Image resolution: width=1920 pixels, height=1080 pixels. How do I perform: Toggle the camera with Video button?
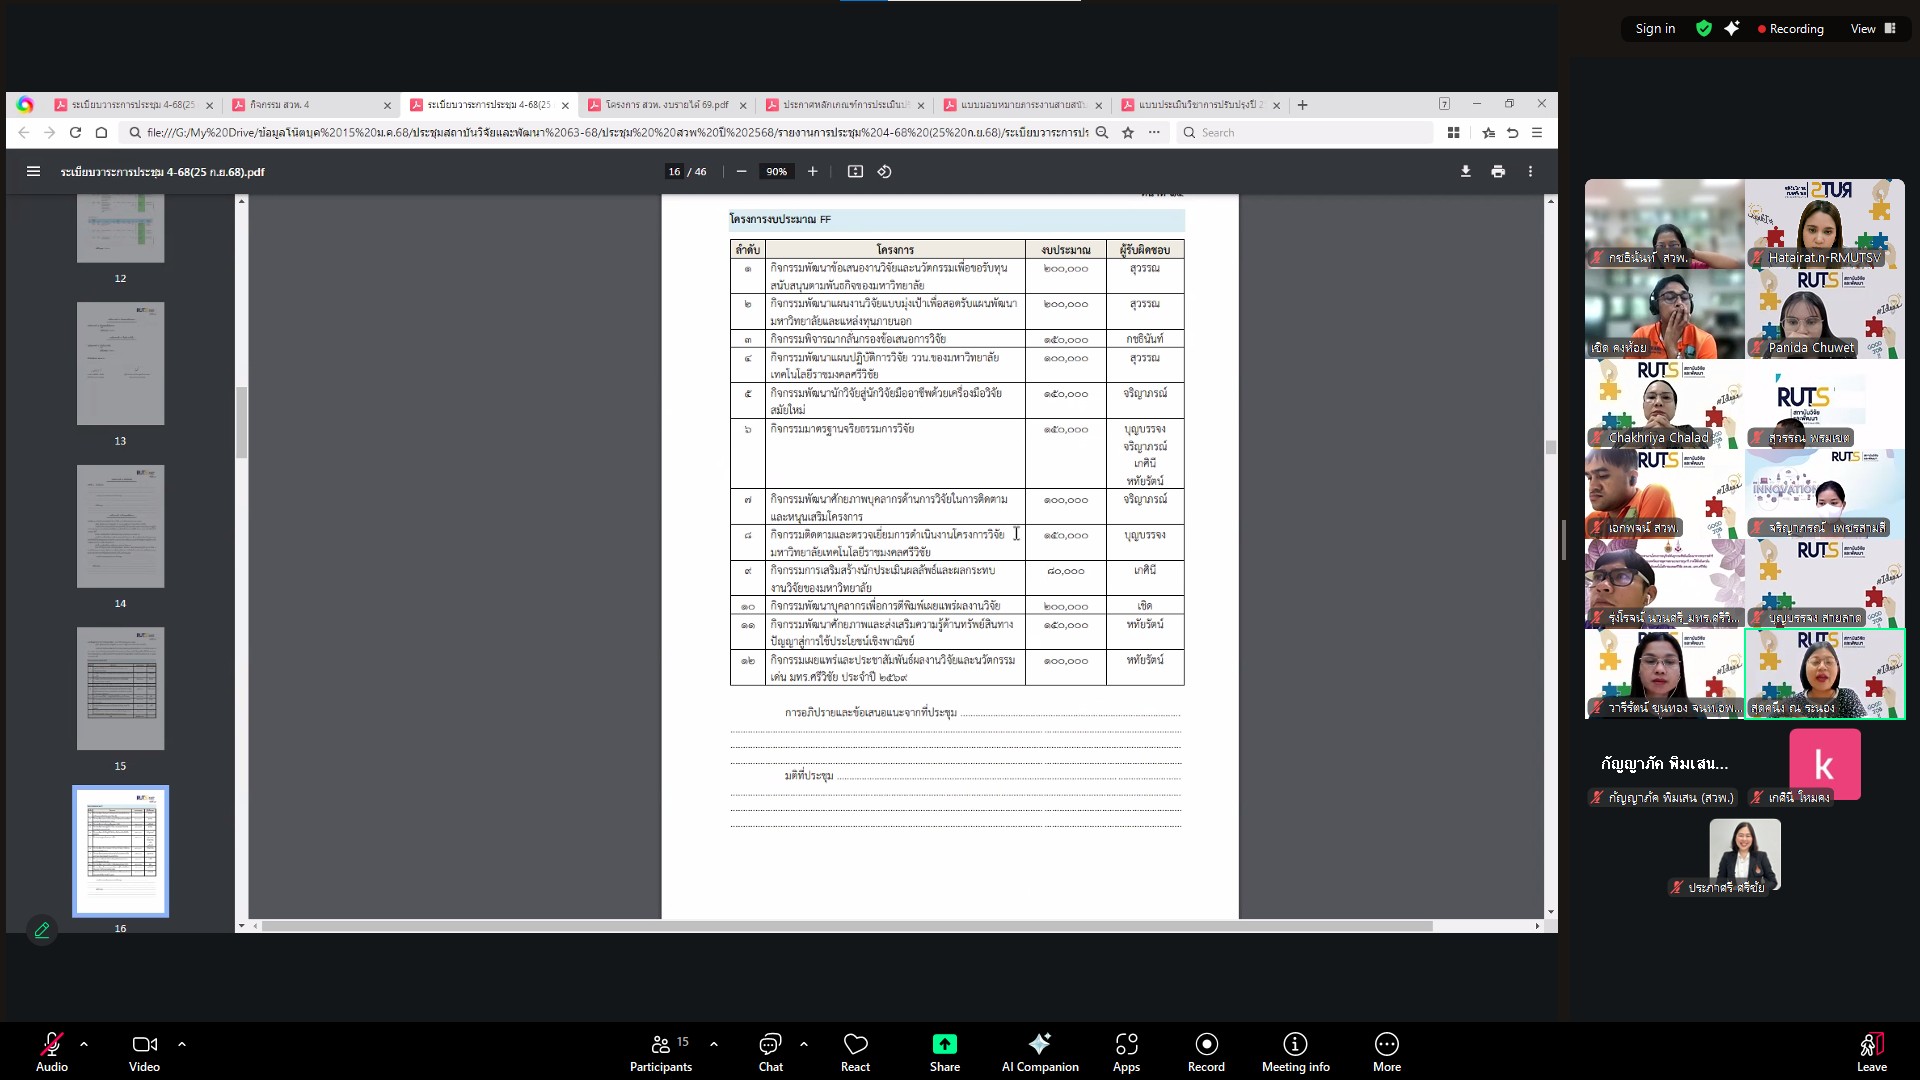[144, 1052]
